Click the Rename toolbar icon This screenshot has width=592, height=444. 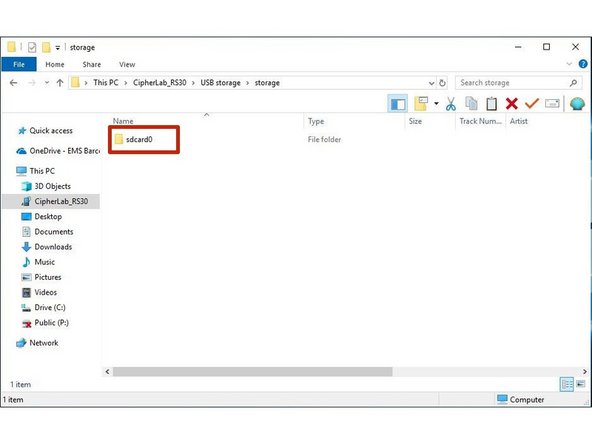pos(552,103)
